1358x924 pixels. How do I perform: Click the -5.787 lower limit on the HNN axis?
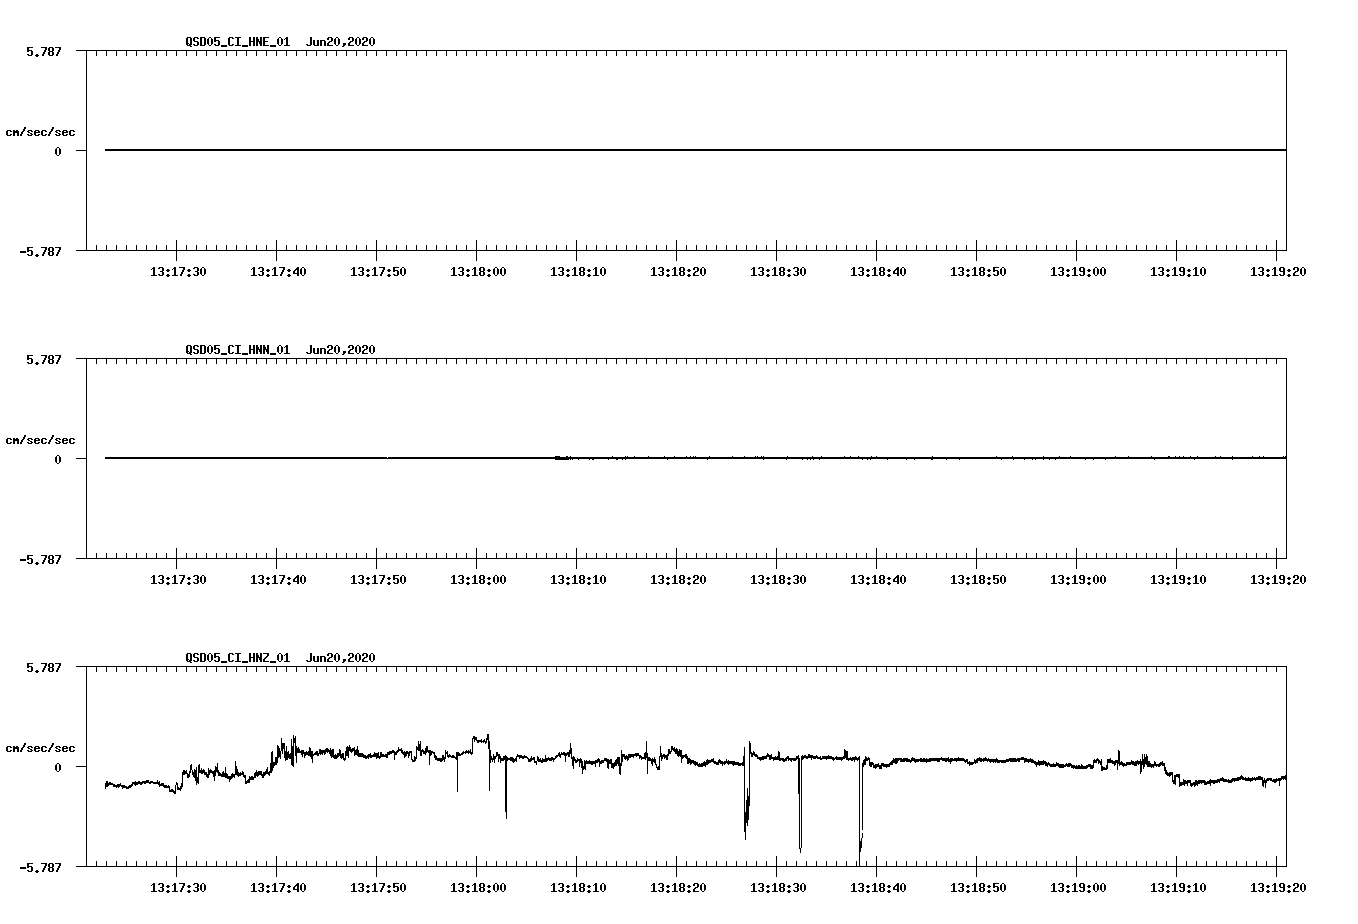(41, 560)
